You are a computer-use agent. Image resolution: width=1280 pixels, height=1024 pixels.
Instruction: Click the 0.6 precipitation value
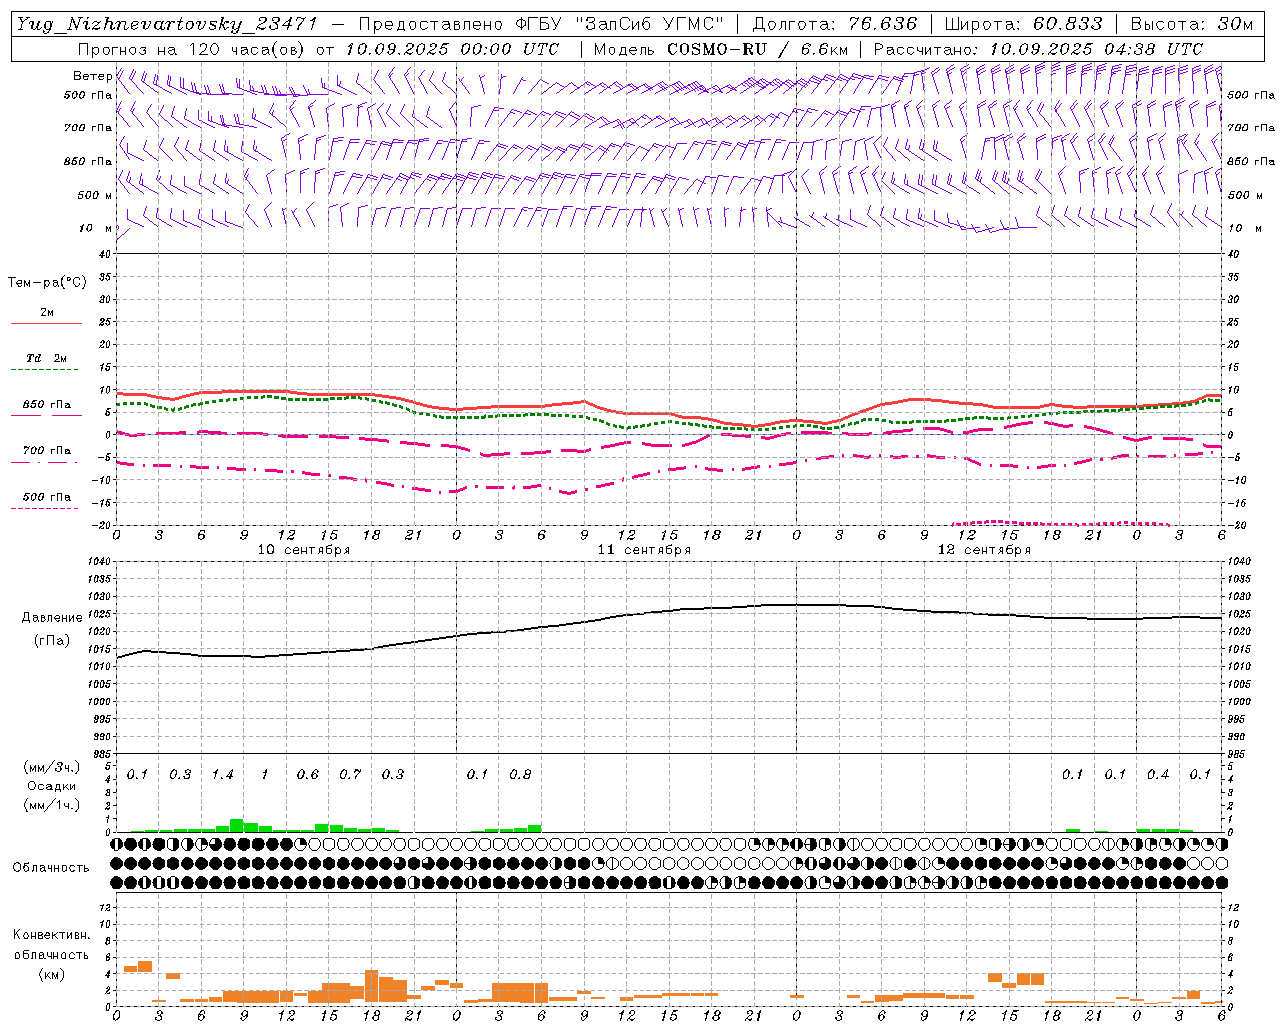307,775
